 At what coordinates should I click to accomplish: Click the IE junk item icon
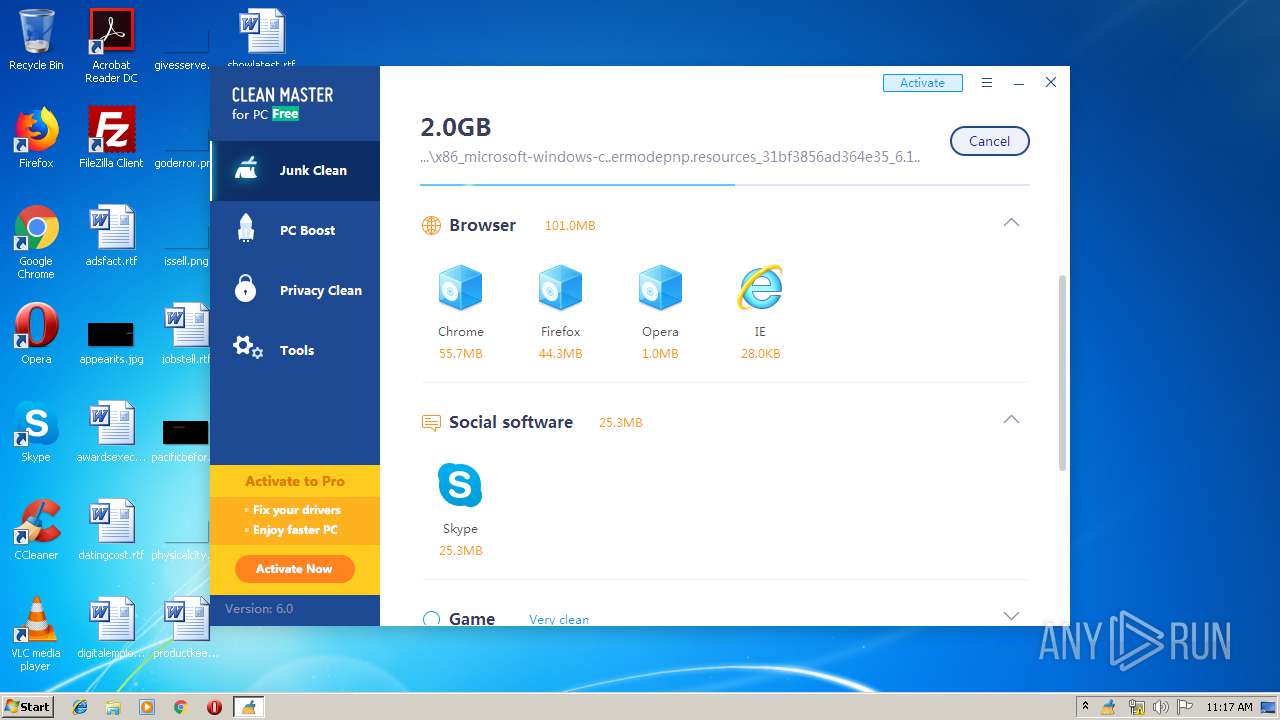coord(760,288)
